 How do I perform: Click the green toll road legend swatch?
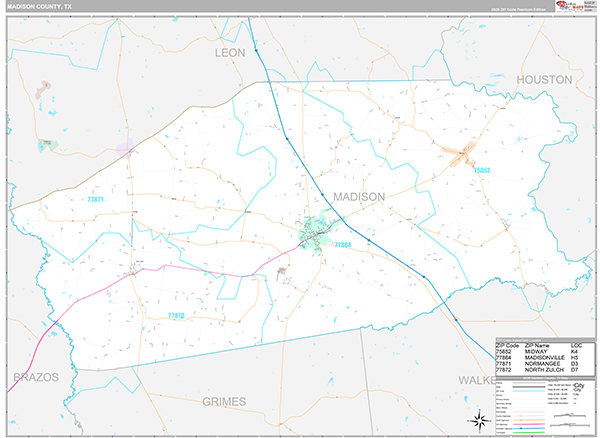coord(529,433)
